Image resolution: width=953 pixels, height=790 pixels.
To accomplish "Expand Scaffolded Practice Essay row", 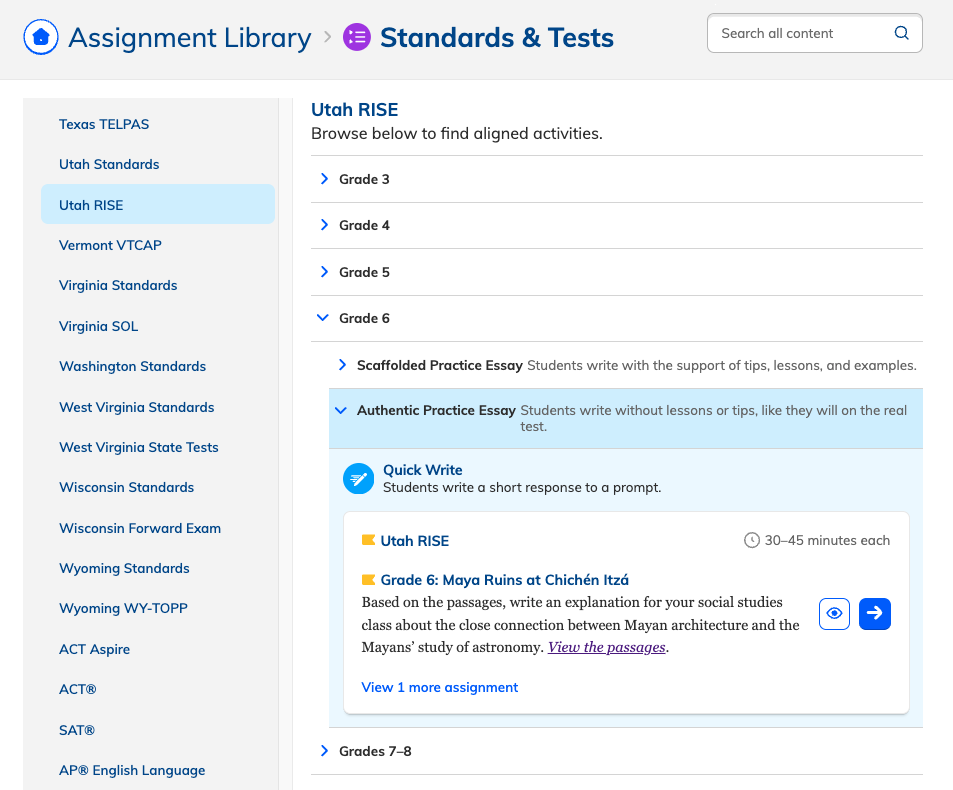I will coord(626,365).
